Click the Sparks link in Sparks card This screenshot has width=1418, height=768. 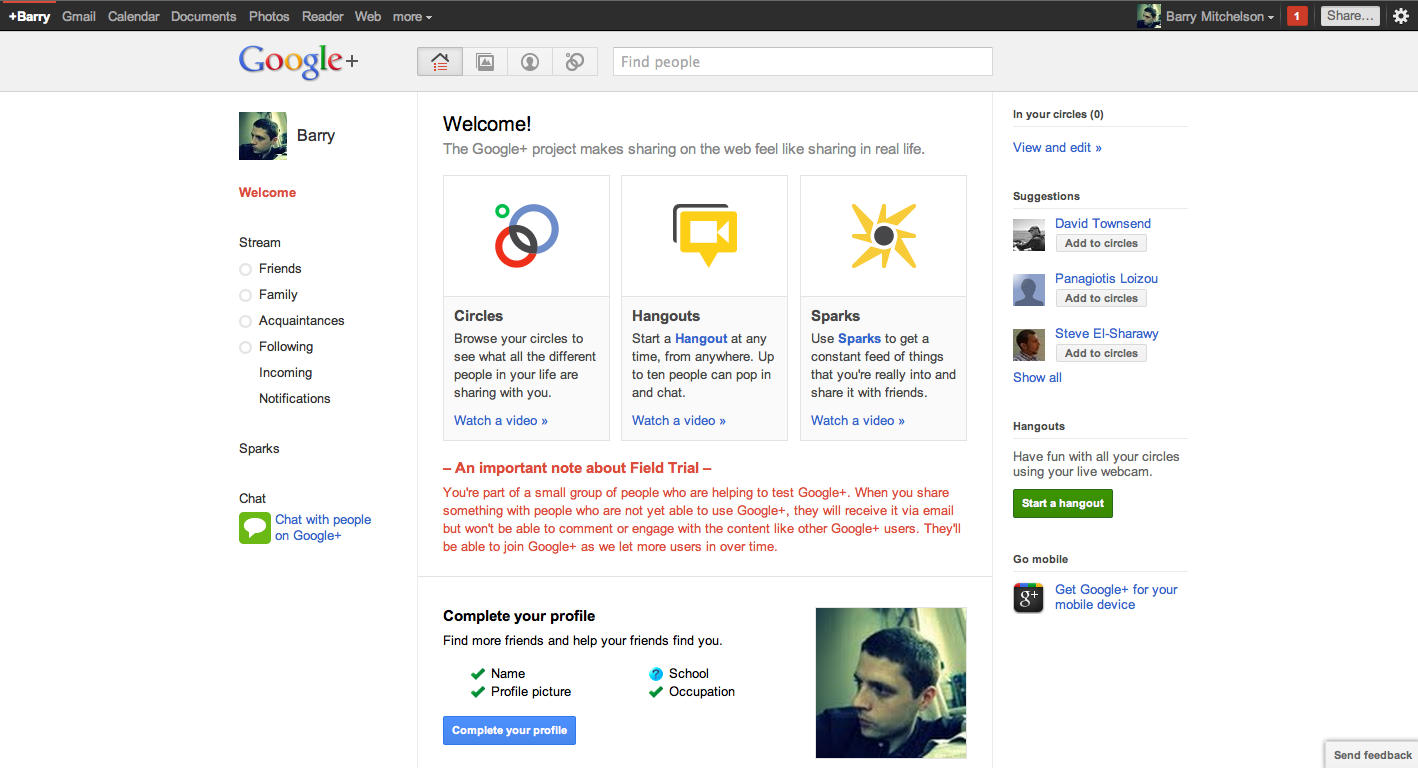(x=859, y=338)
